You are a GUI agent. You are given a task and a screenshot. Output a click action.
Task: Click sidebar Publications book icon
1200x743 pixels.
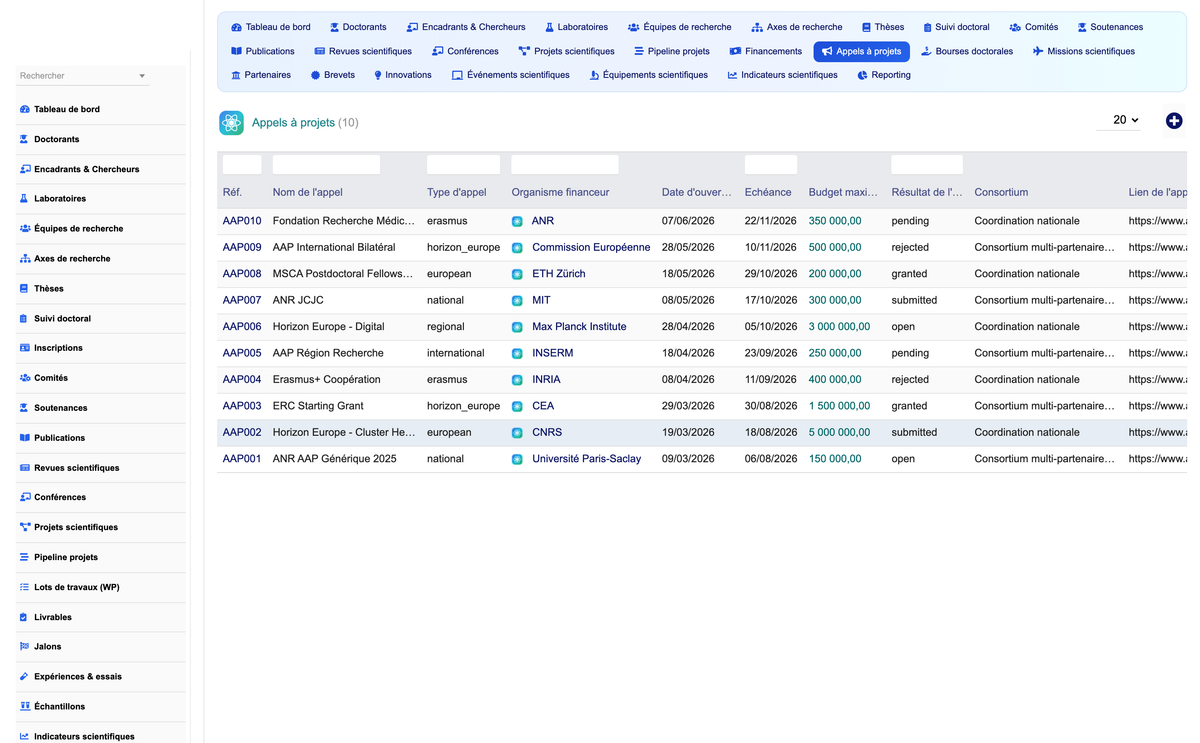tap(25, 438)
